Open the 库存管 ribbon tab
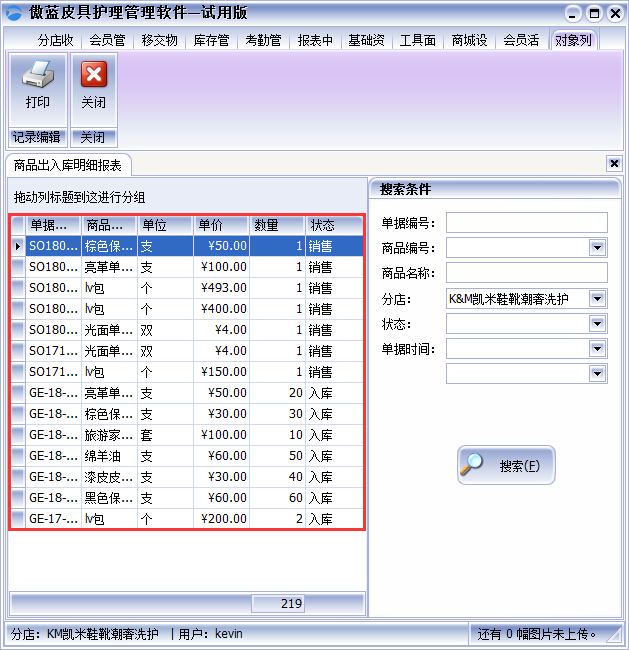629x650 pixels. (x=211, y=41)
